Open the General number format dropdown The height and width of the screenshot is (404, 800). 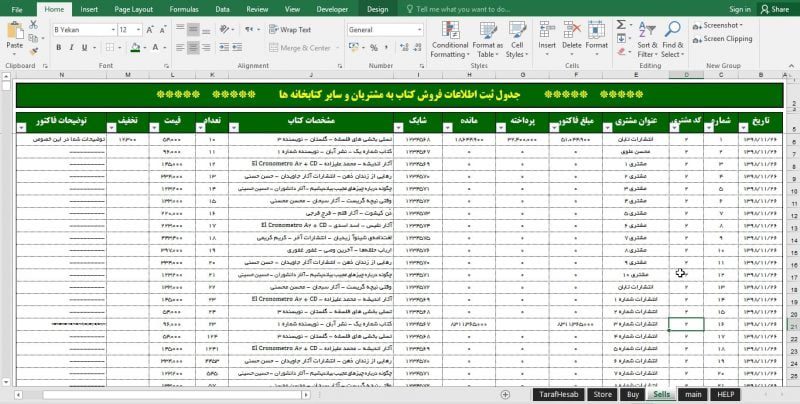pyautogui.click(x=420, y=30)
